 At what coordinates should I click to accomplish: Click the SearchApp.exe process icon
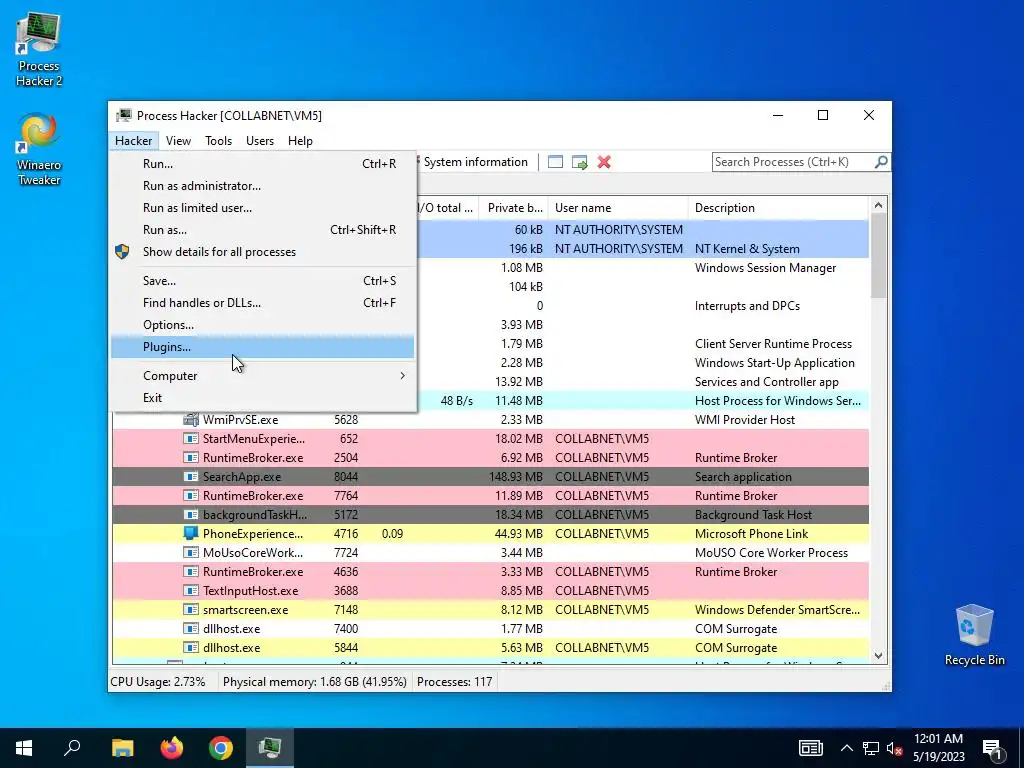tap(191, 477)
